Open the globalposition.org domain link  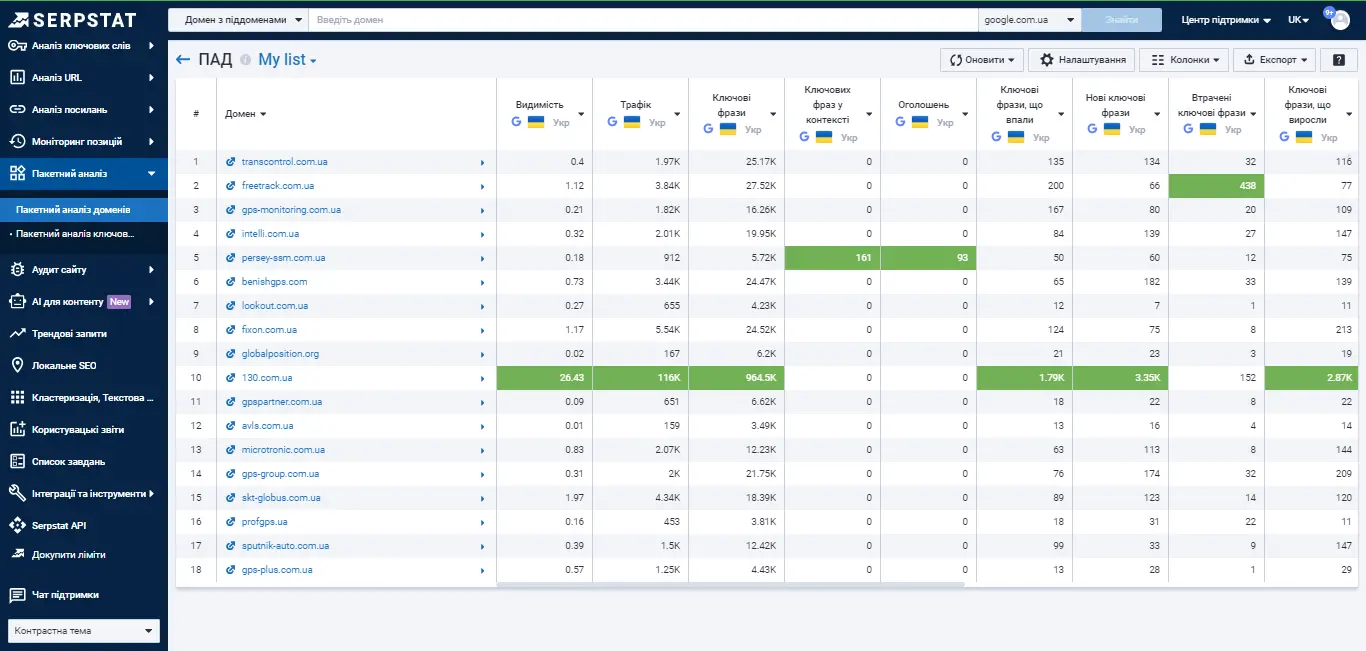pos(280,354)
